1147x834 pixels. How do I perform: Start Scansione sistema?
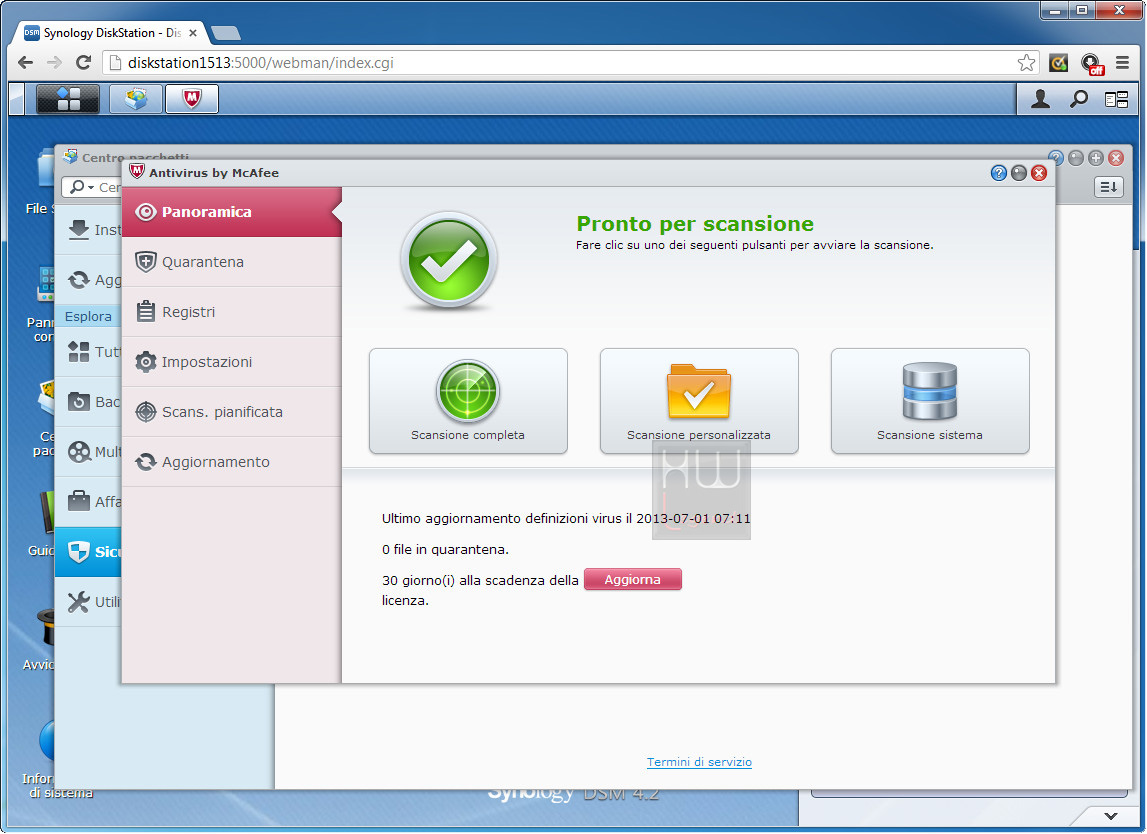pos(930,401)
